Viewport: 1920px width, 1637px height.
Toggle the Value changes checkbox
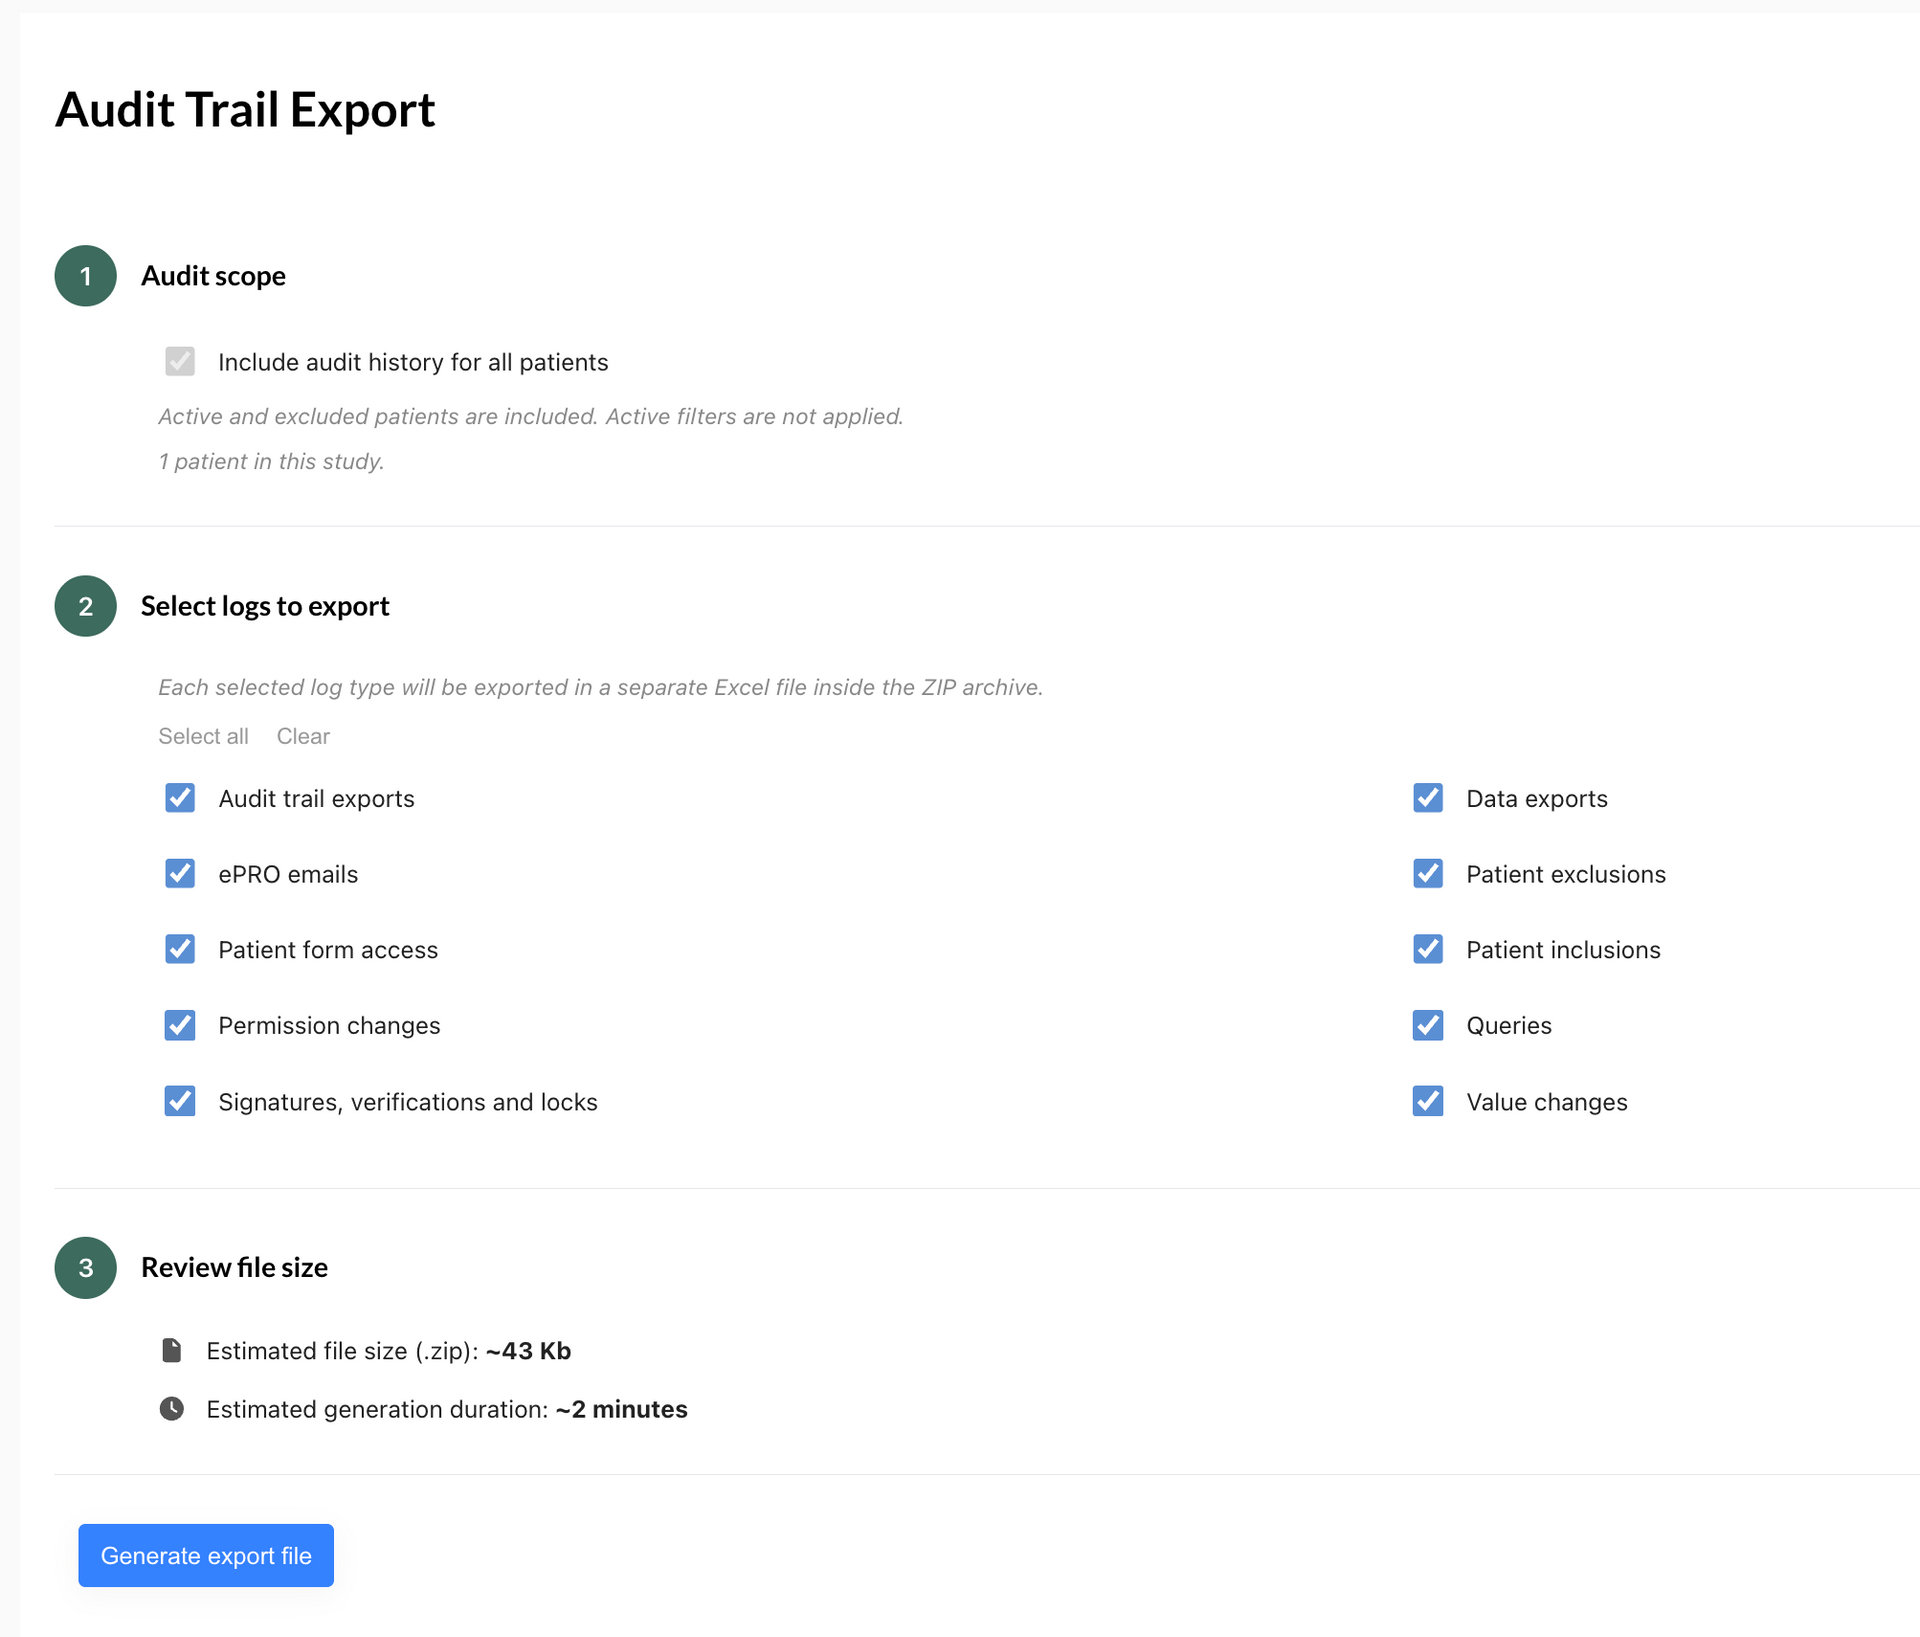point(1428,1101)
